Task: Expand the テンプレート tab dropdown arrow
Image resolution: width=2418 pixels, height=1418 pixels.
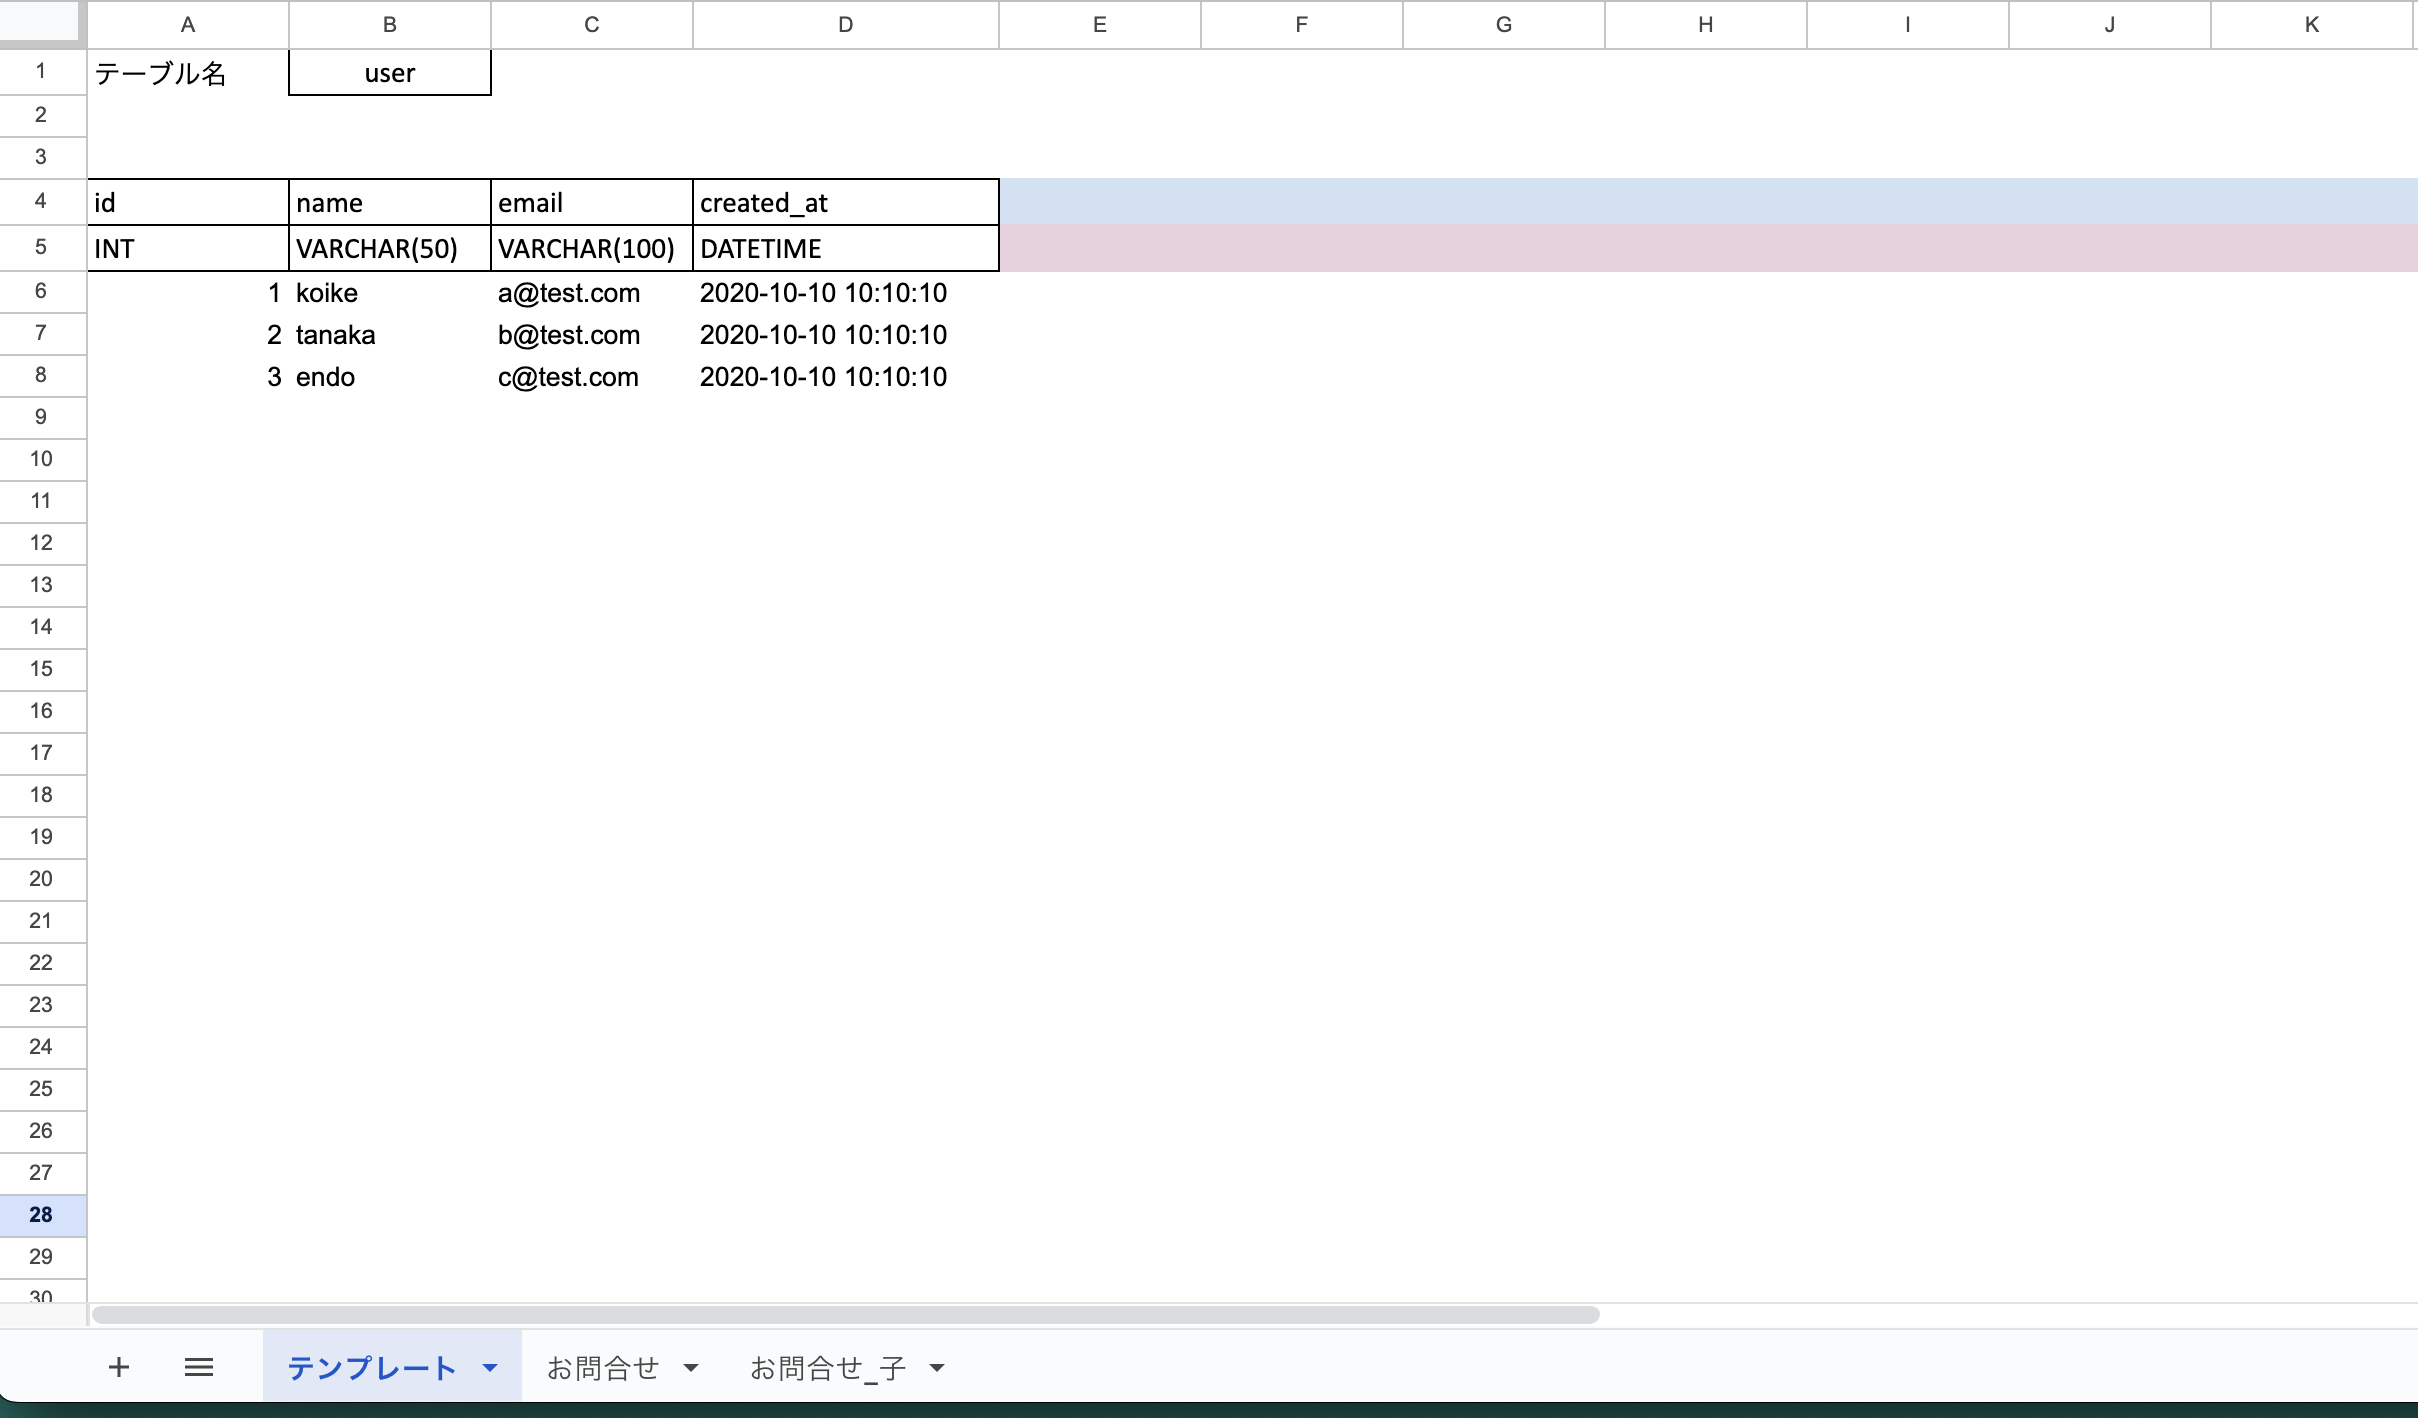Action: click(x=490, y=1368)
